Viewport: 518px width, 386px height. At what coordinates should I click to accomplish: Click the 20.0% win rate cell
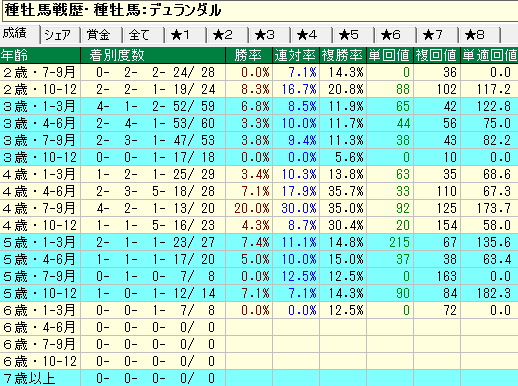[249, 208]
